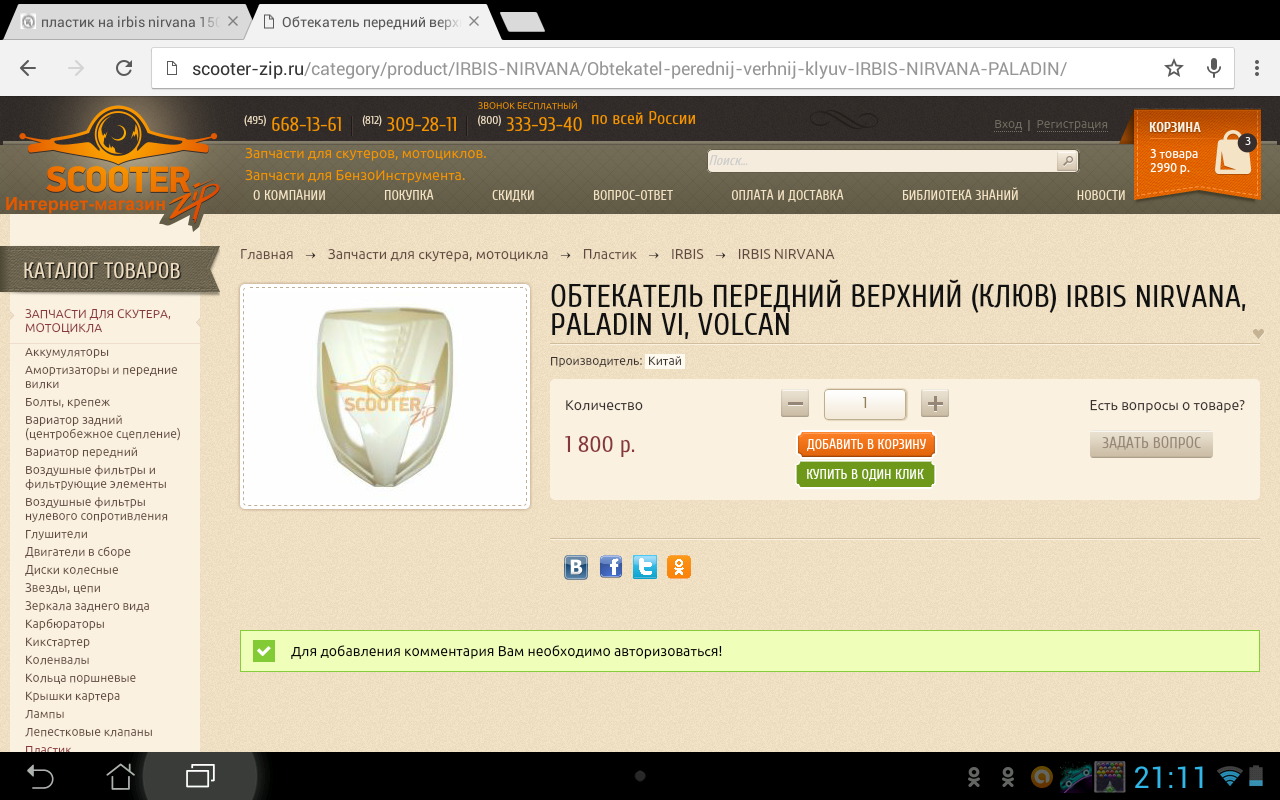This screenshot has width=1280, height=800.
Task: Open 'Зеркала заднего вида' category
Action: [87, 606]
